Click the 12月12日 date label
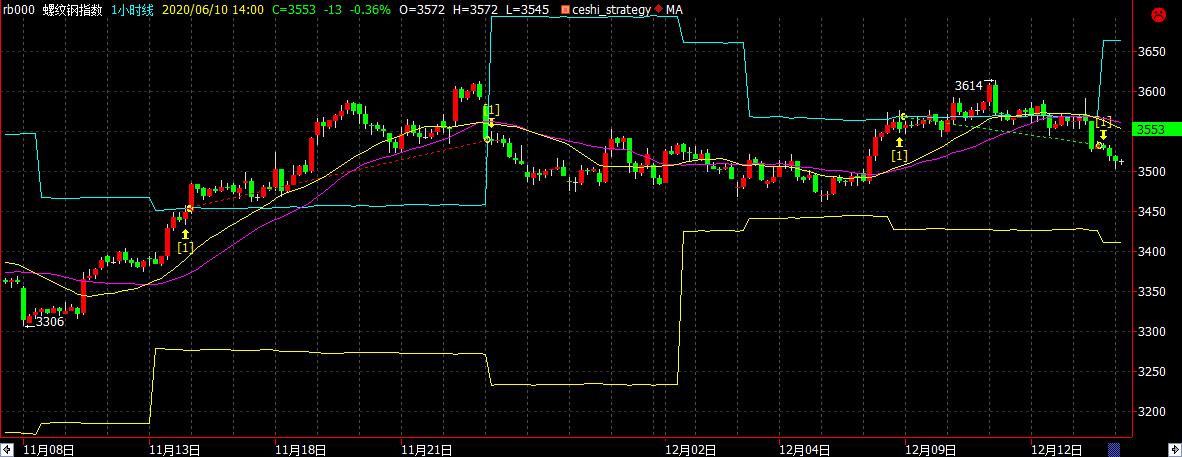1182x457 pixels. (x=1057, y=450)
